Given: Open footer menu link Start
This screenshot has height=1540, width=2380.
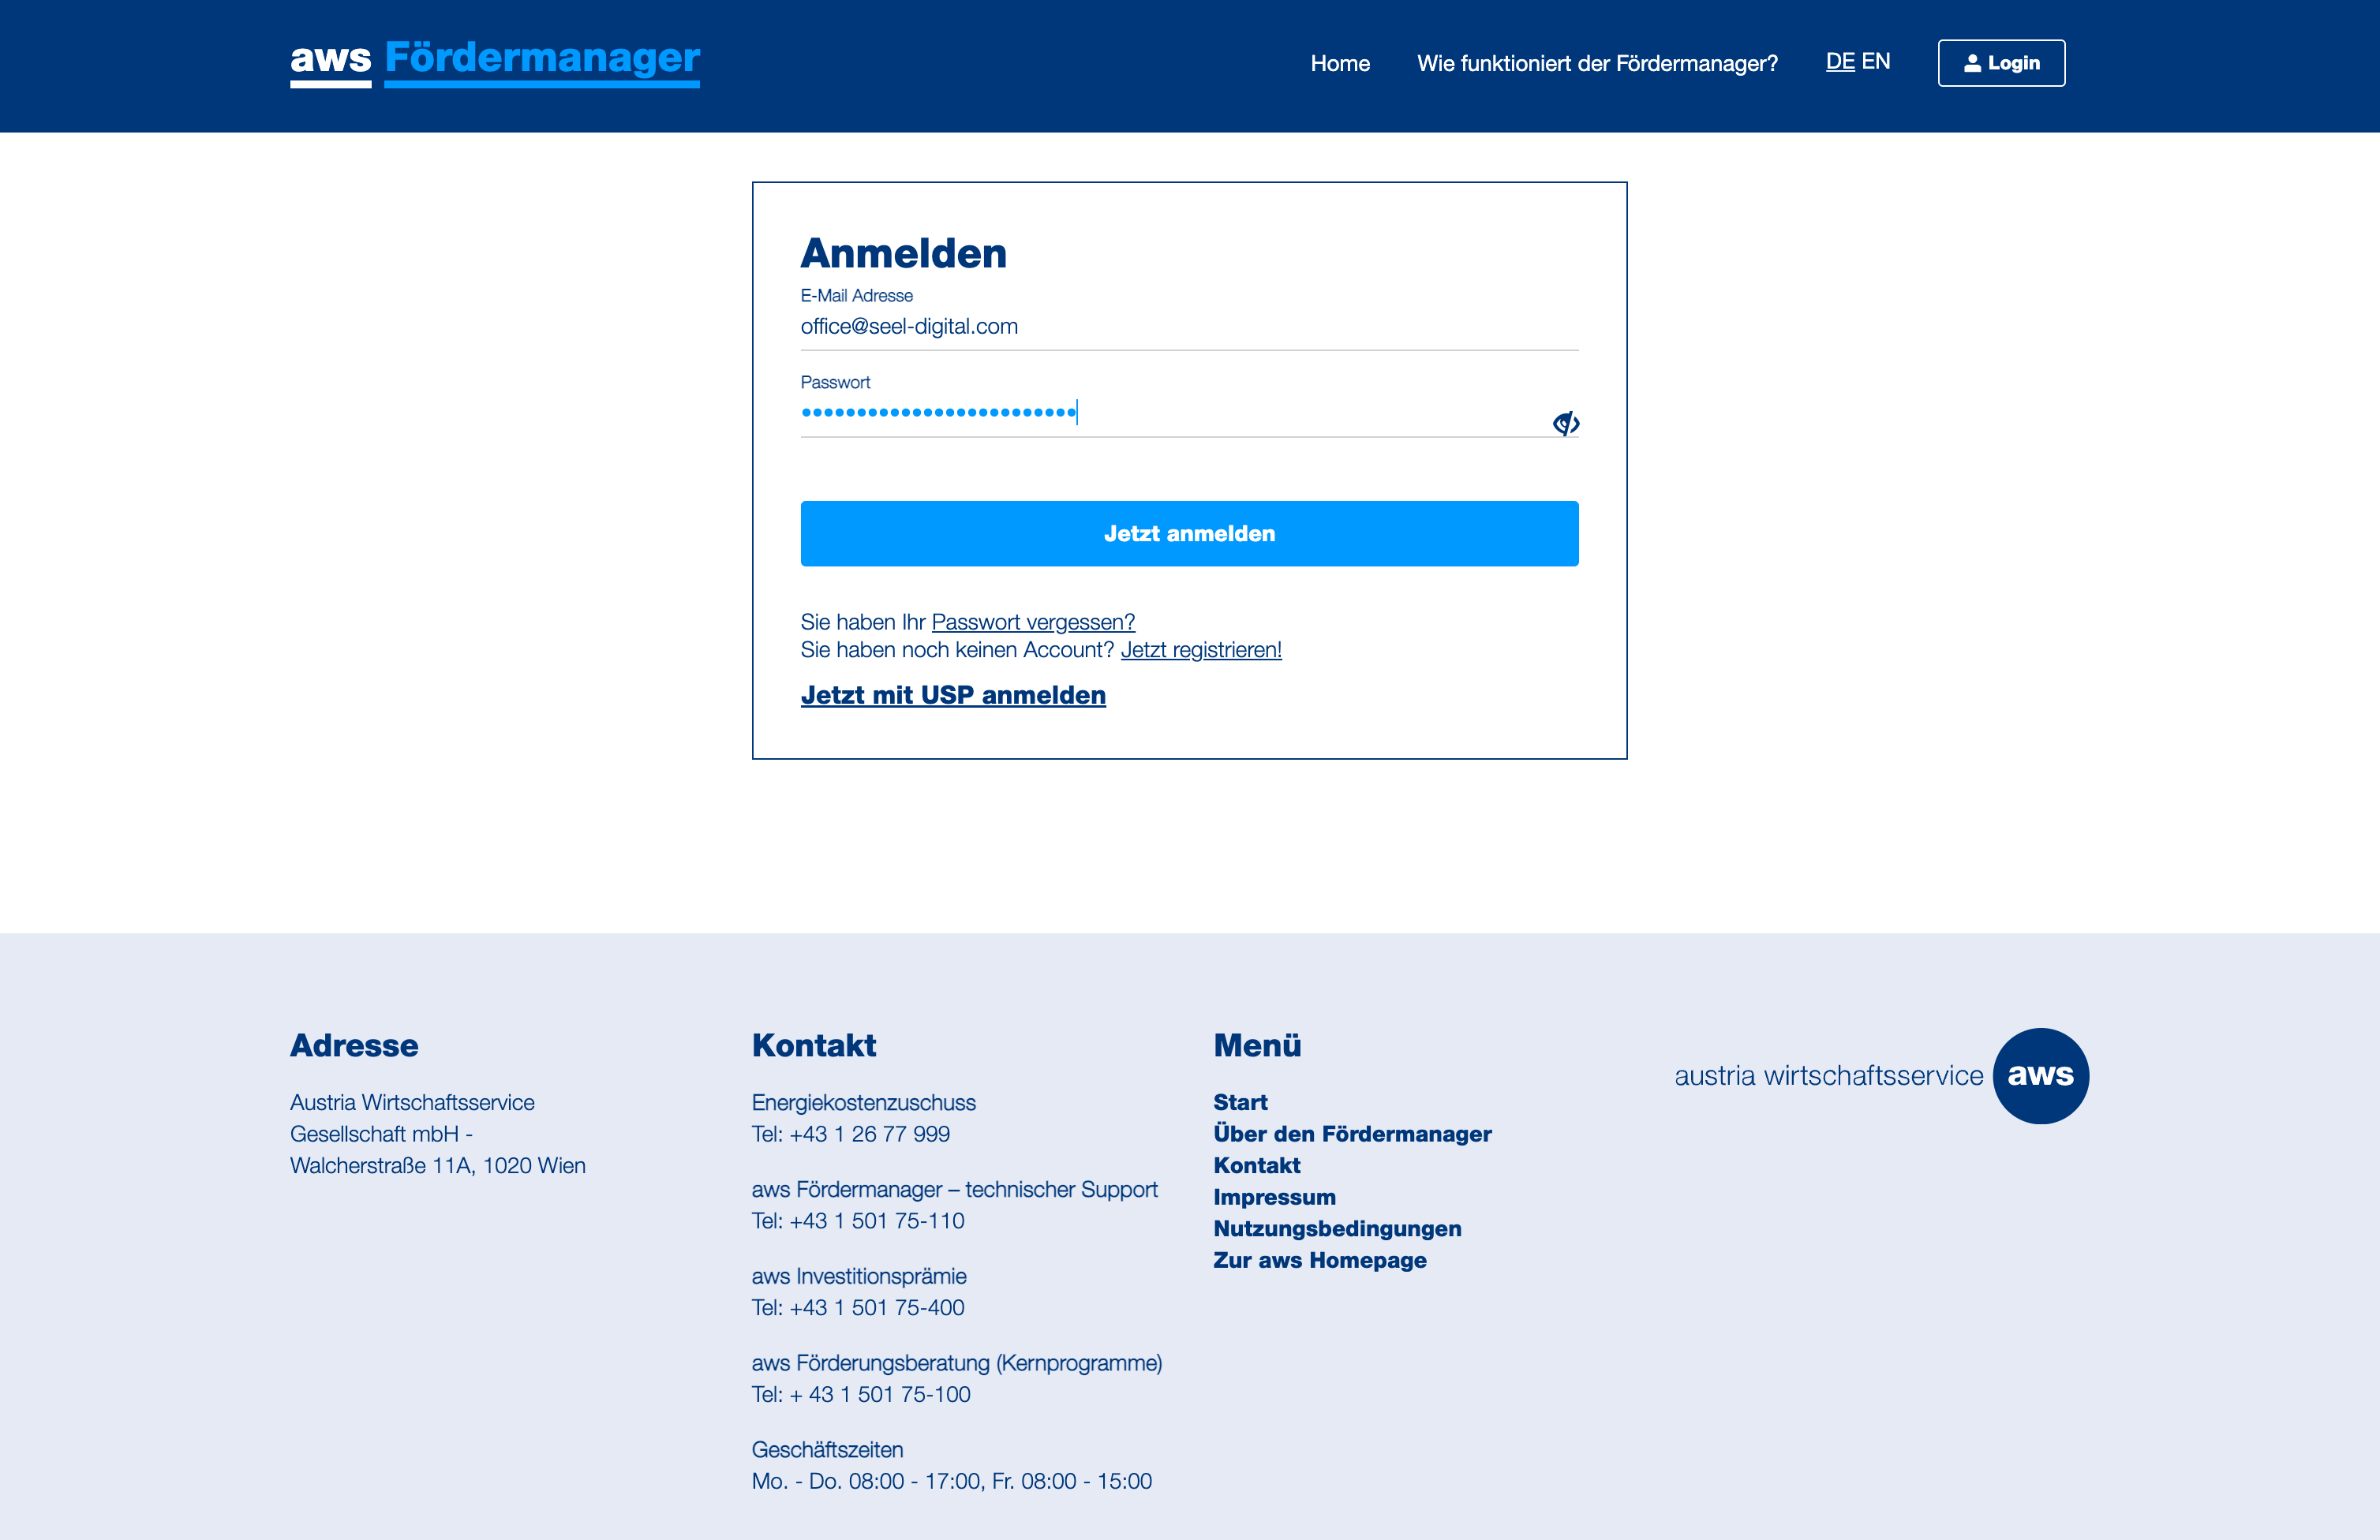Looking at the screenshot, I should (x=1240, y=1102).
